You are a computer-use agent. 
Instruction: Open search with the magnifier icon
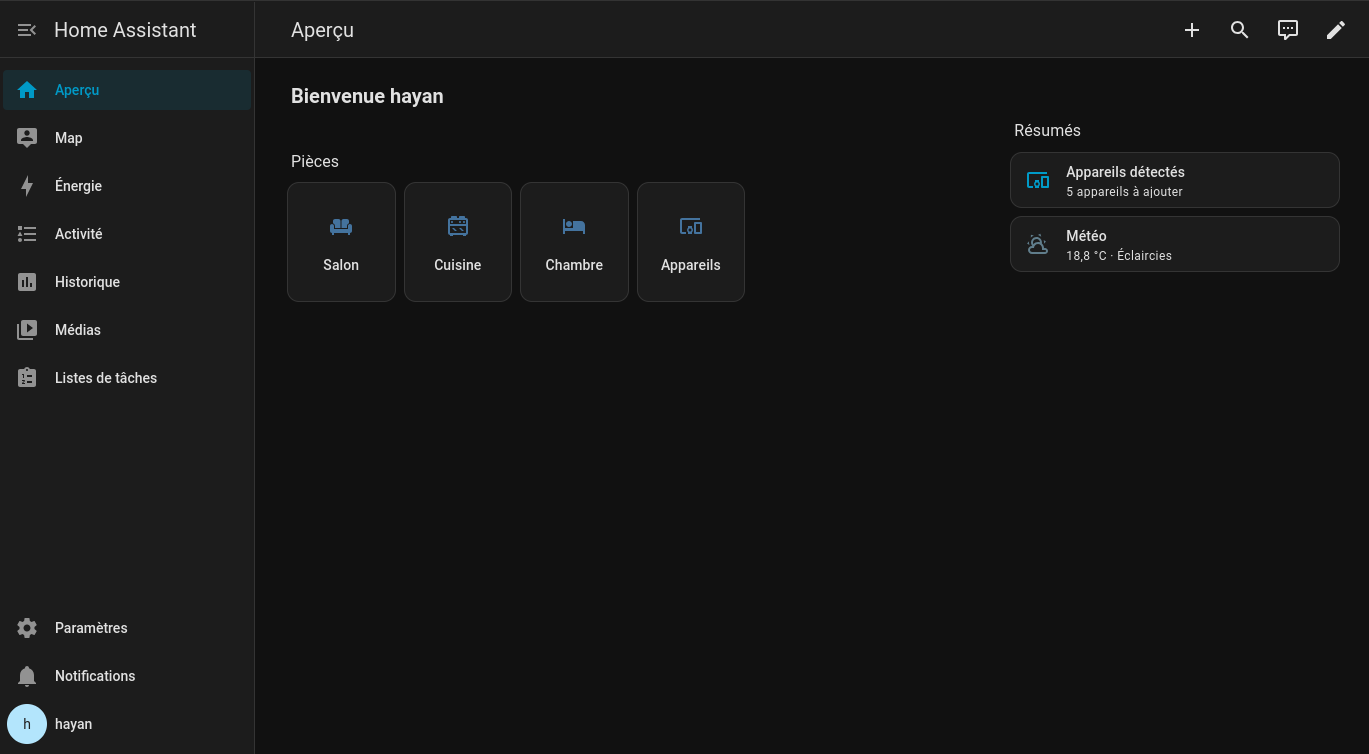click(x=1239, y=30)
